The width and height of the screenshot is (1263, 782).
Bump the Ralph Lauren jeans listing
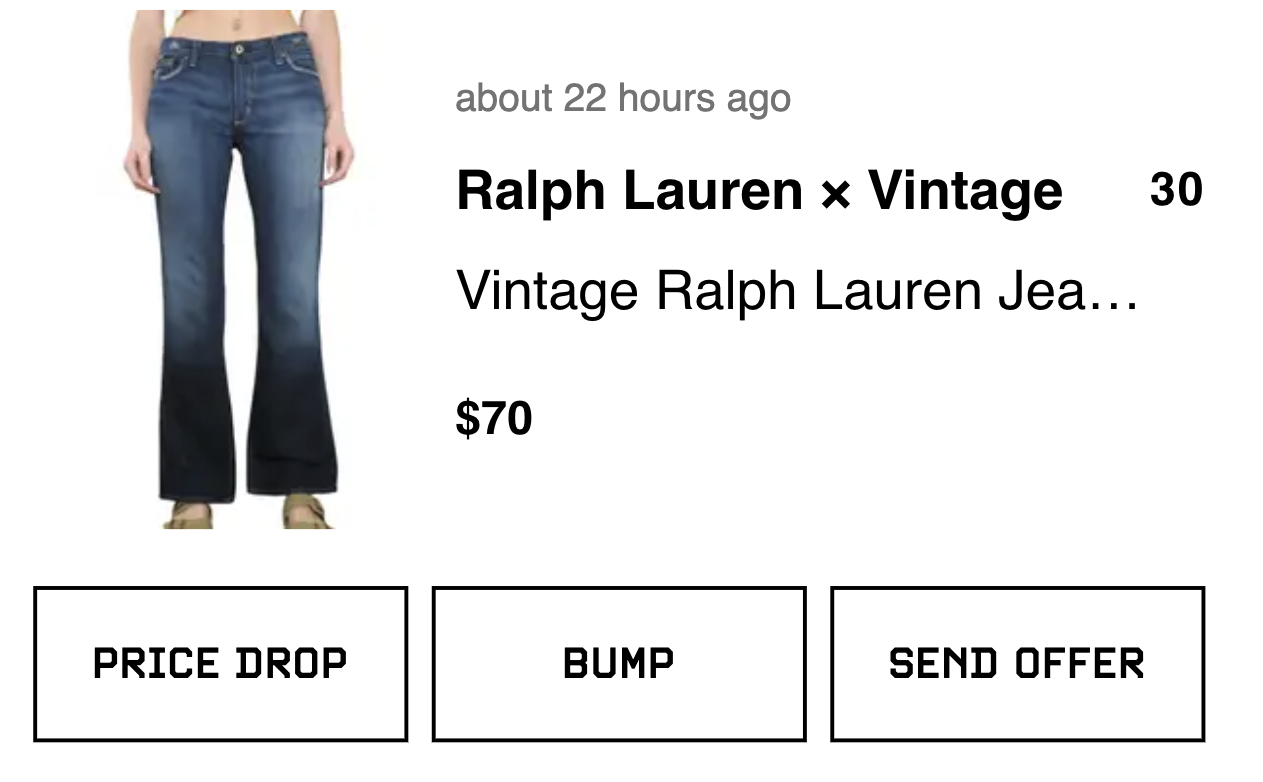[x=619, y=664]
